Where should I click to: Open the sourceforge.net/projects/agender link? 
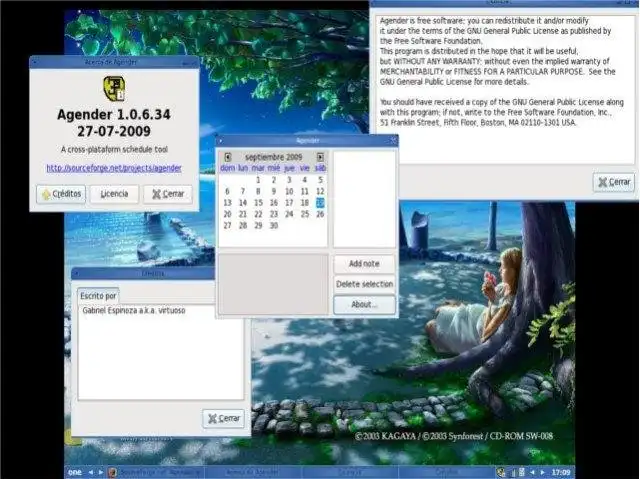click(114, 168)
